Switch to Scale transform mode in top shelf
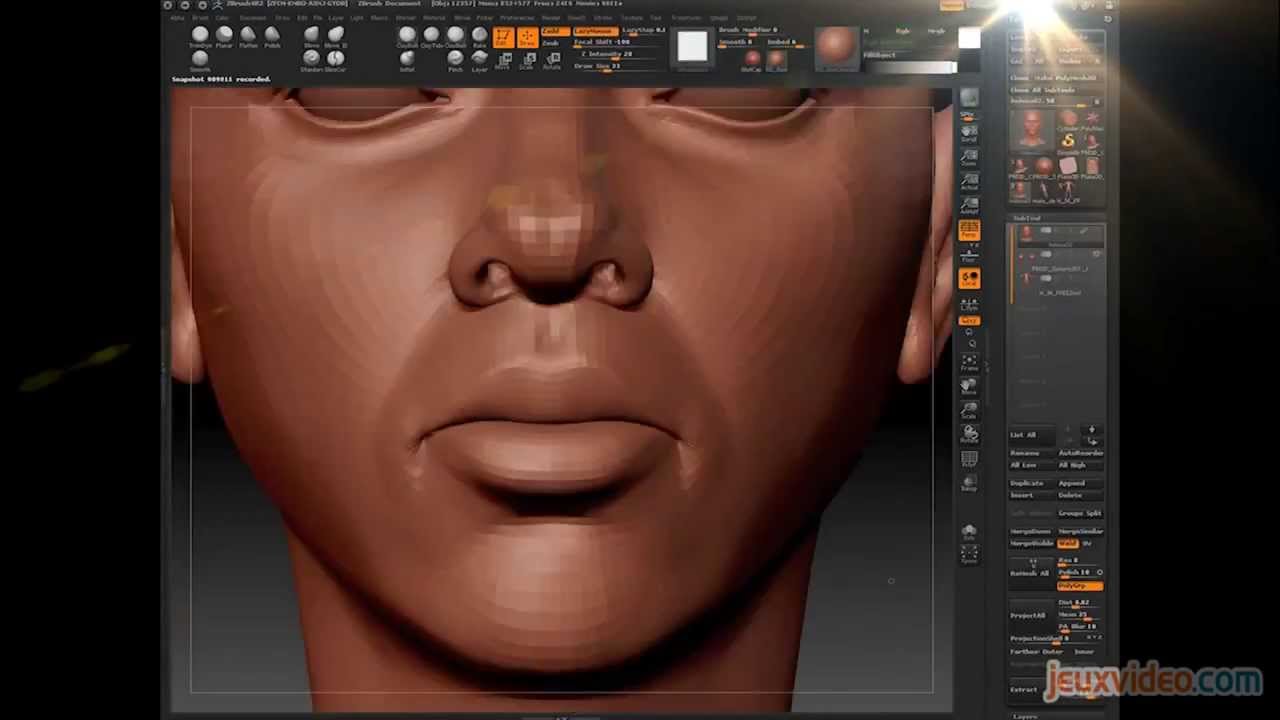The height and width of the screenshot is (720, 1280). click(527, 61)
